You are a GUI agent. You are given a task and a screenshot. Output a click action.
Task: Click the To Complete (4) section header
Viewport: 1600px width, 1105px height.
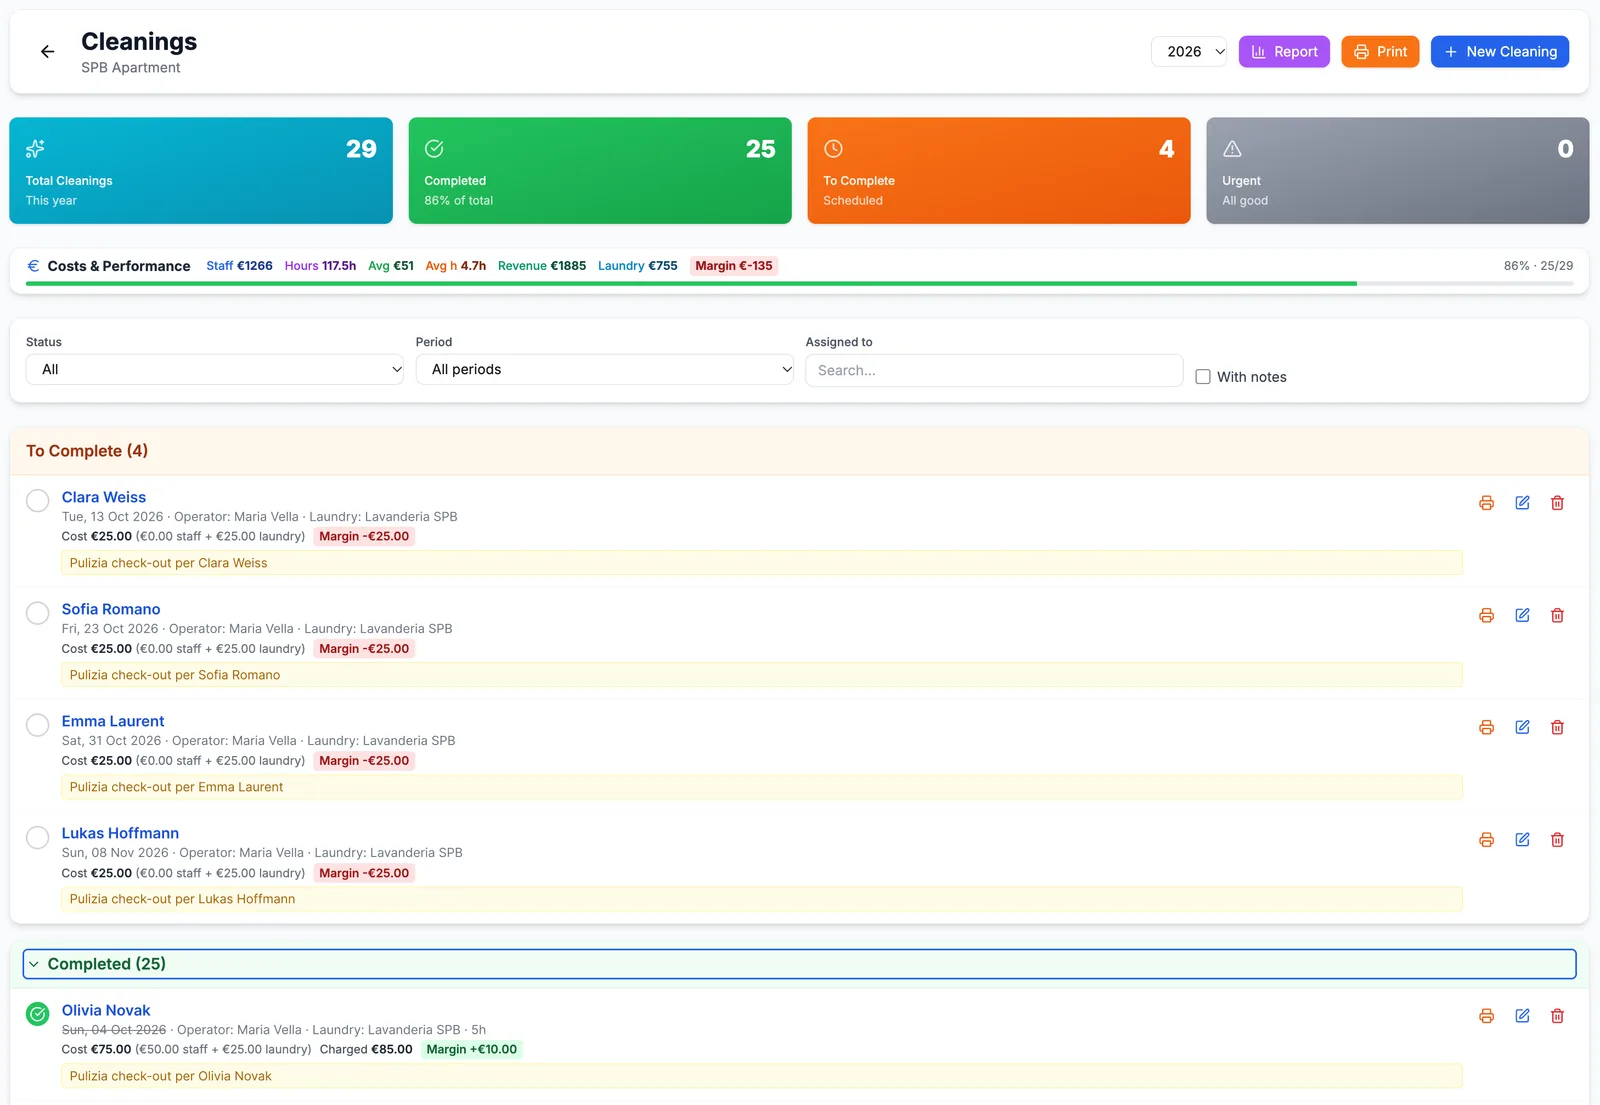coord(799,451)
